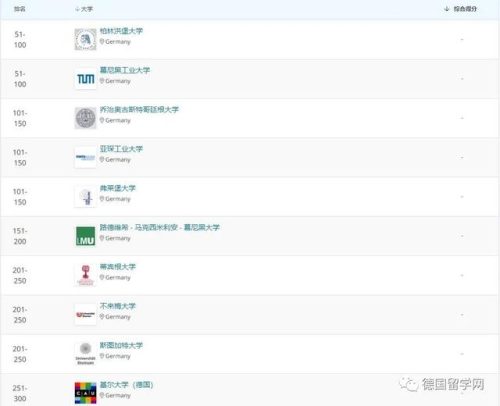Screen dimensions: 500x406
Task: Click the Göttingen University seal logo
Action: coord(85,118)
